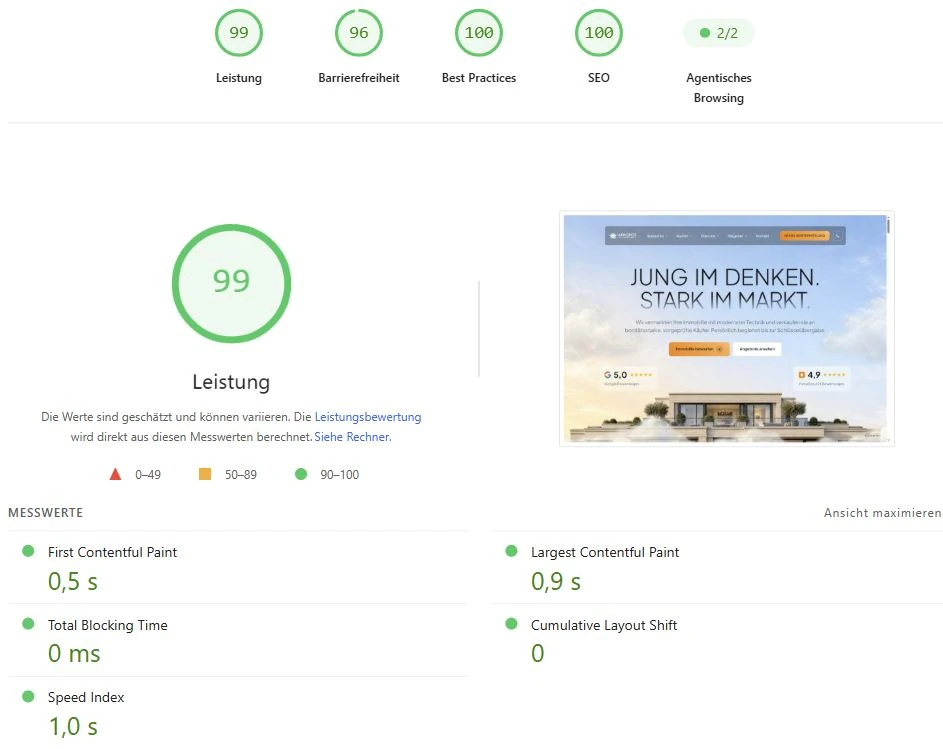Select the First Contentful Paint label

tap(112, 552)
